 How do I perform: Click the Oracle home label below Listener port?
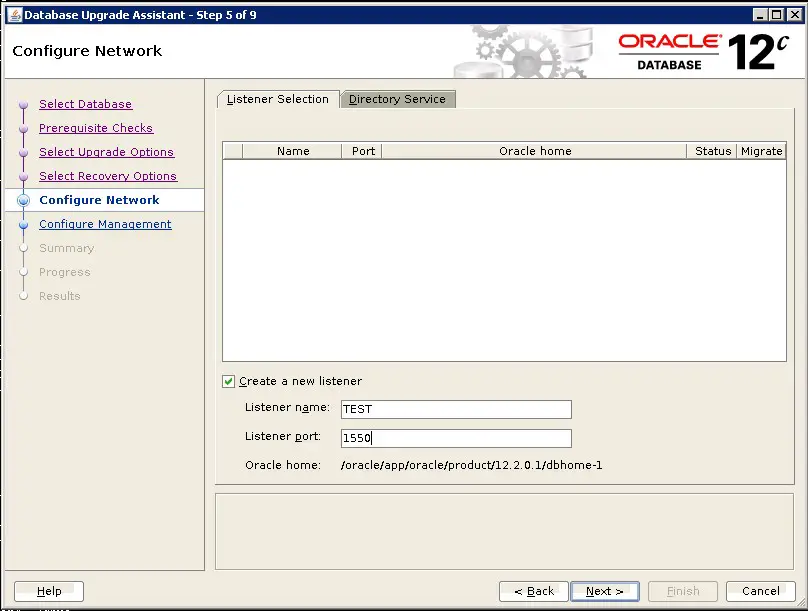point(283,465)
